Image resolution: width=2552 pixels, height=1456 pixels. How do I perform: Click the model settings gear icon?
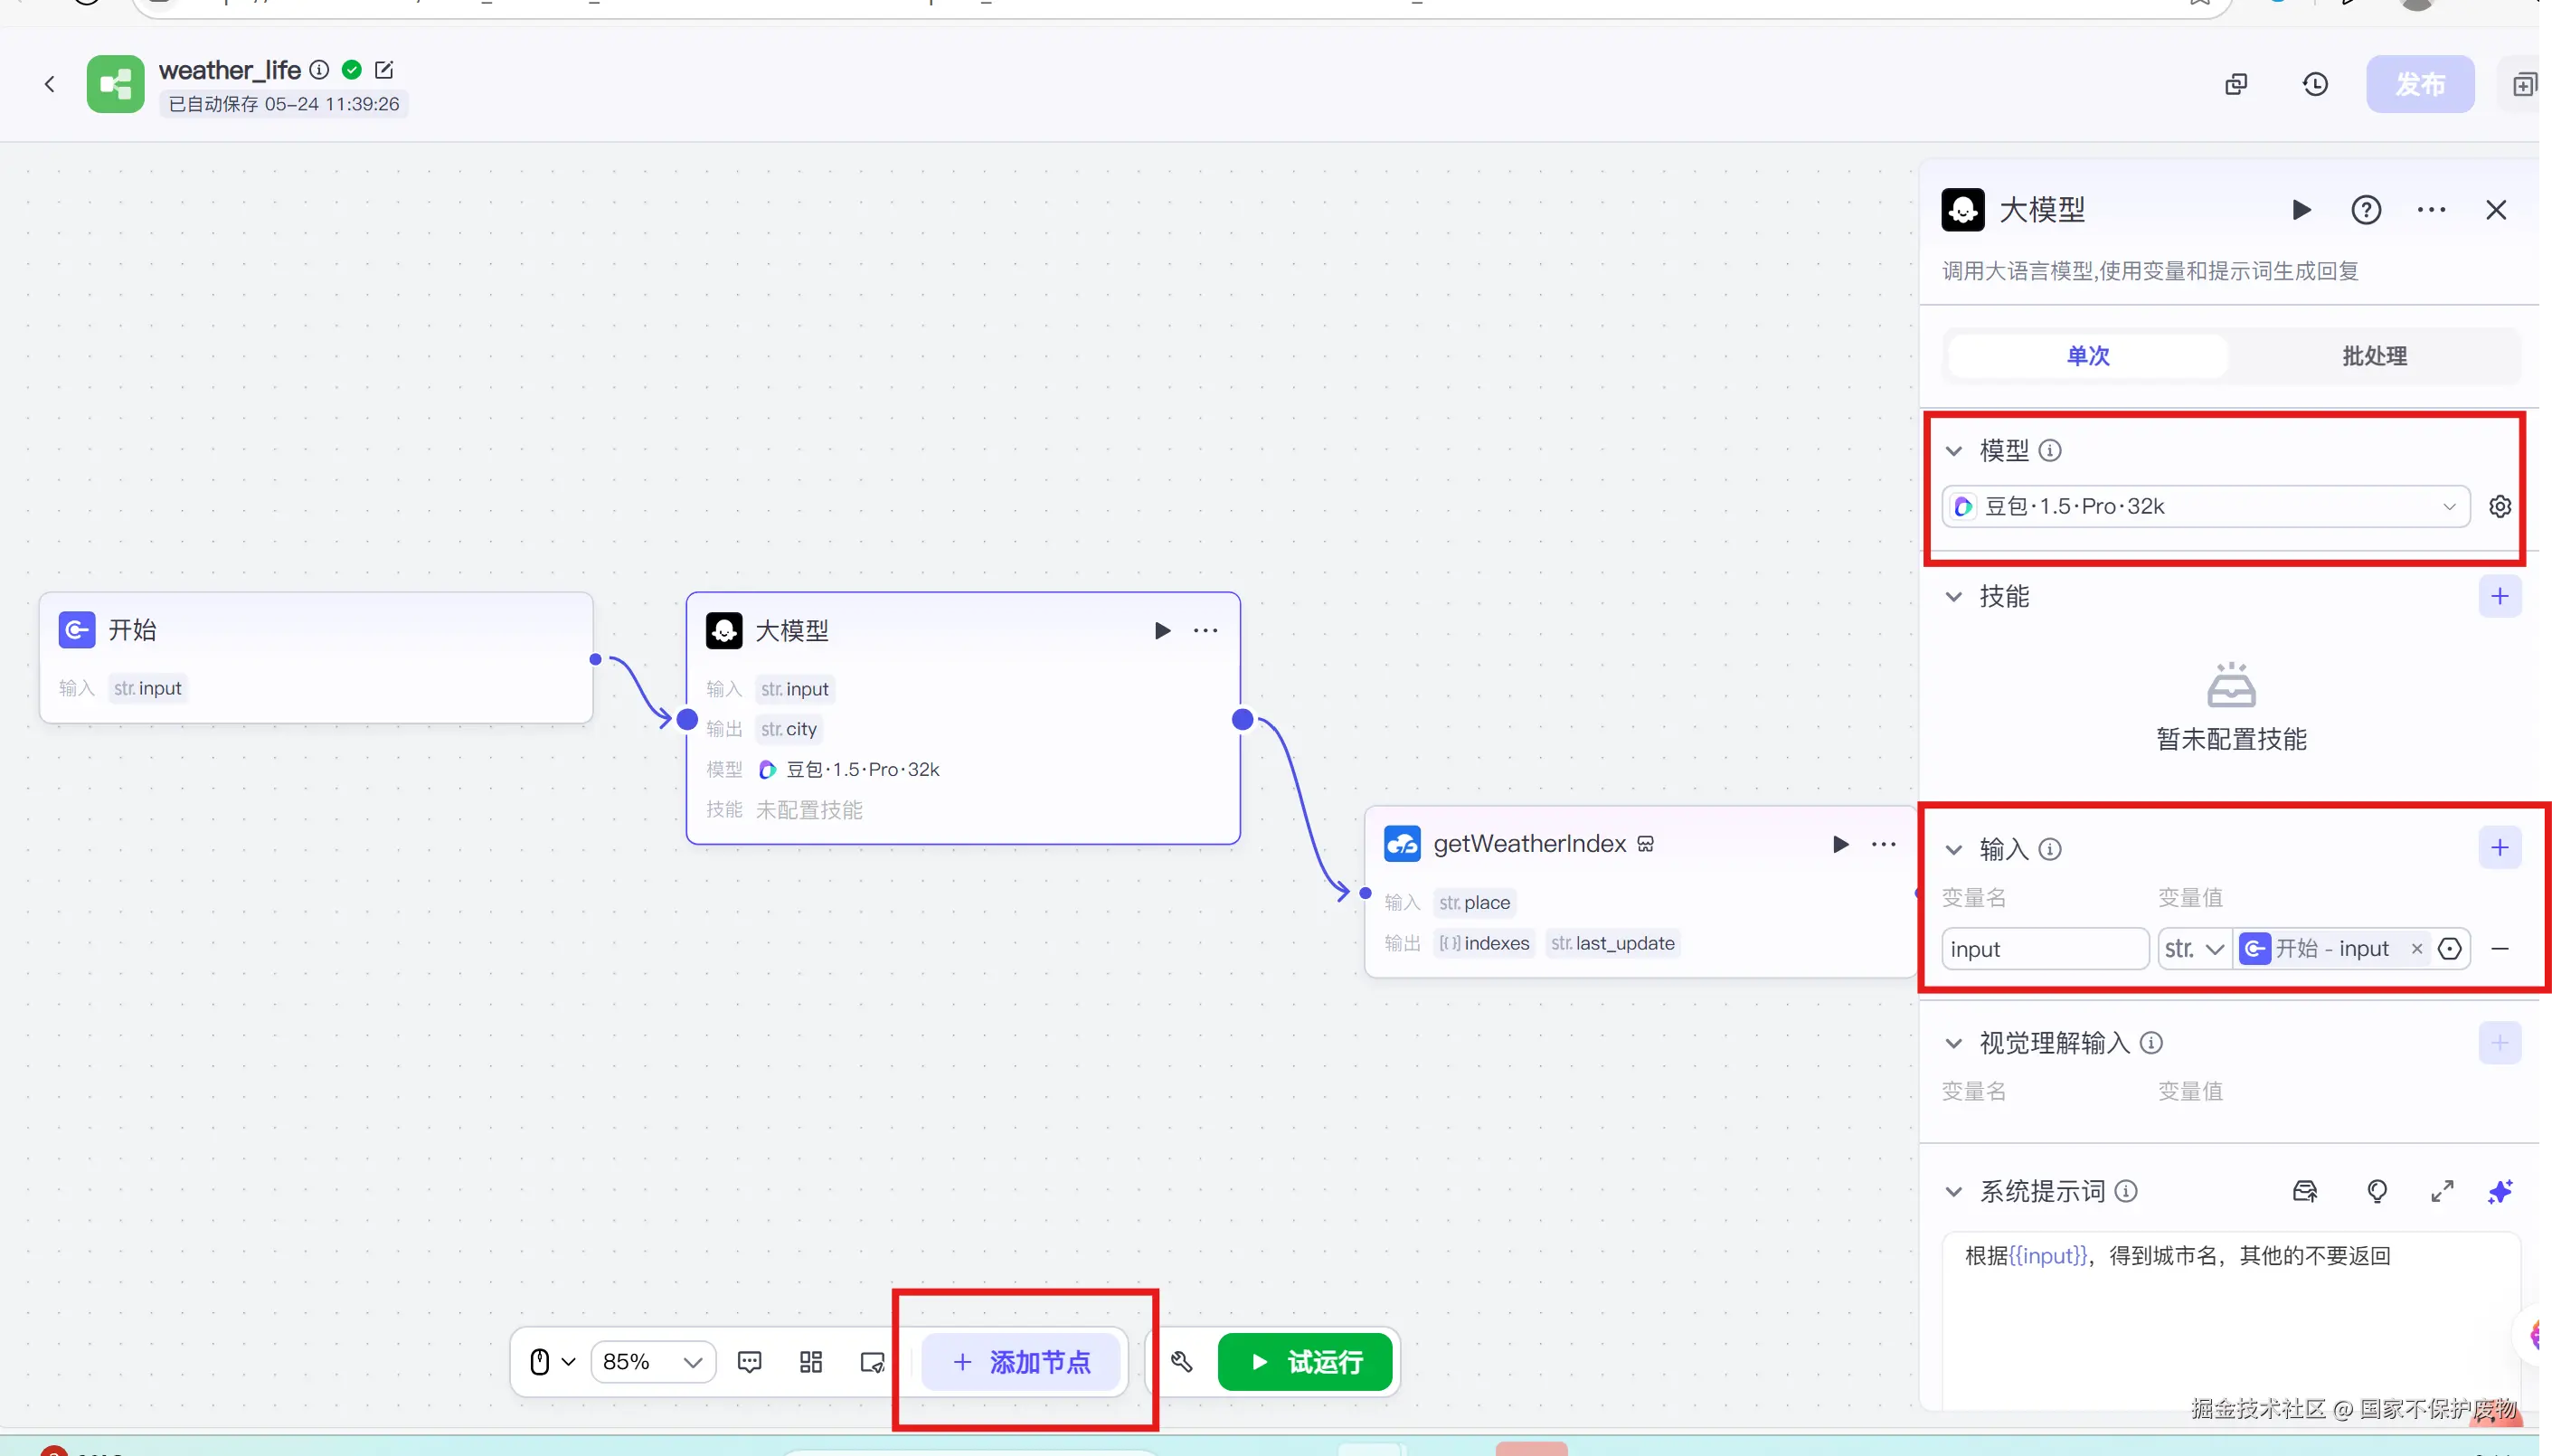(x=2499, y=506)
